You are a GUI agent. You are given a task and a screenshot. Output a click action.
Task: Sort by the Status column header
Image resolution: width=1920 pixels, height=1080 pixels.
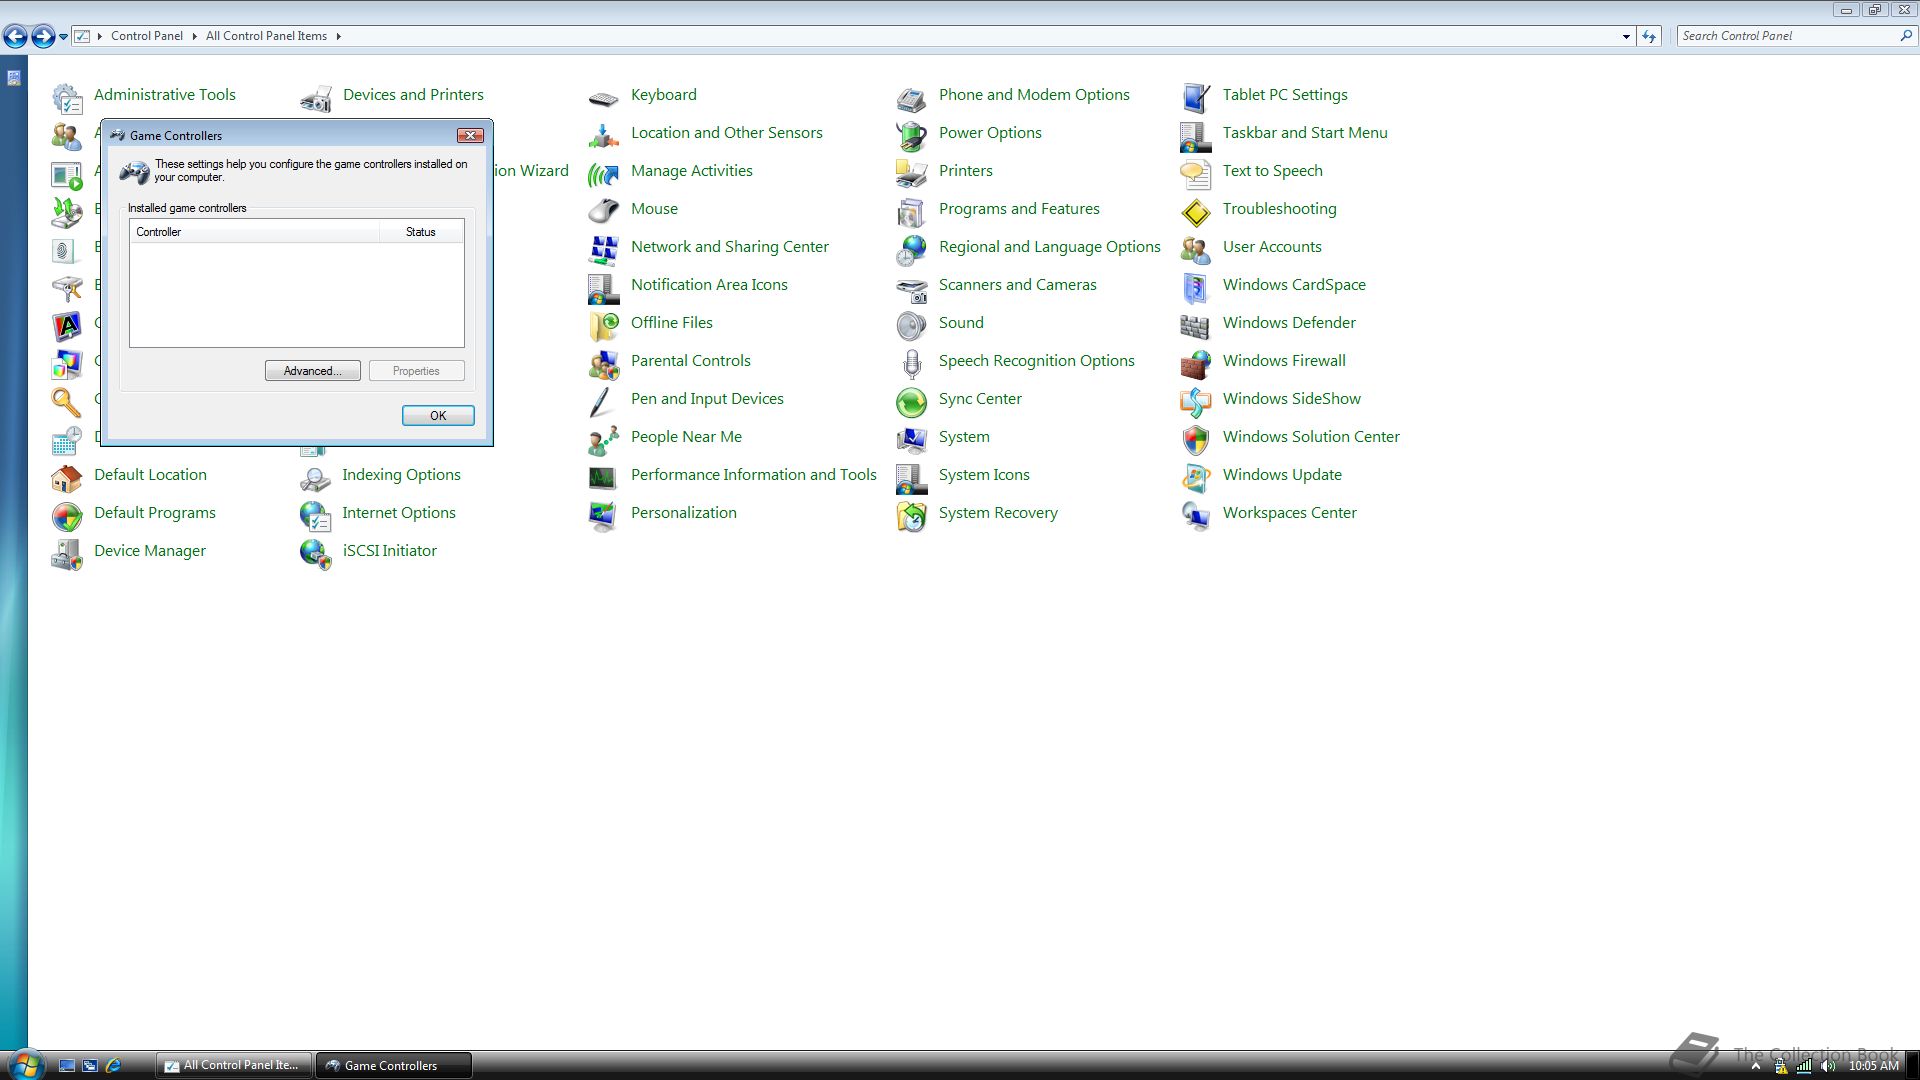point(421,231)
